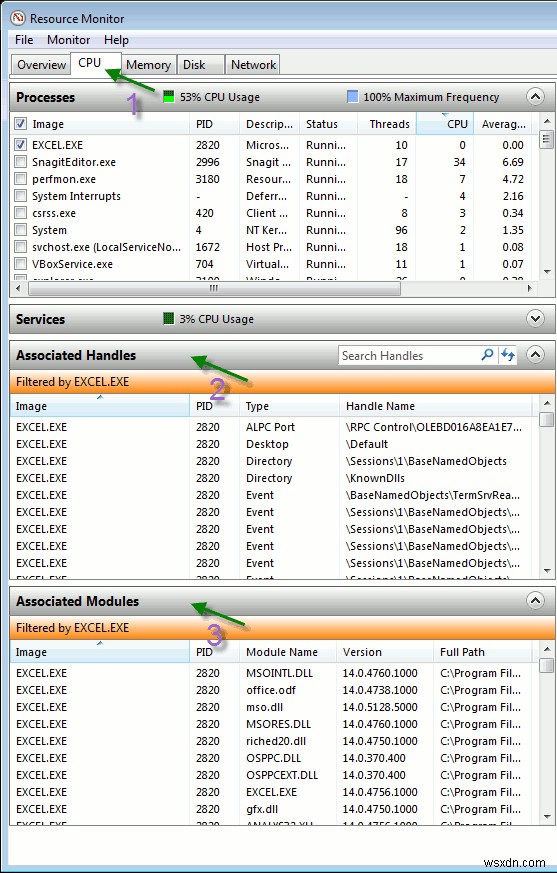The image size is (557, 873).
Task: Sort processes by the Threads column header
Action: 387,124
